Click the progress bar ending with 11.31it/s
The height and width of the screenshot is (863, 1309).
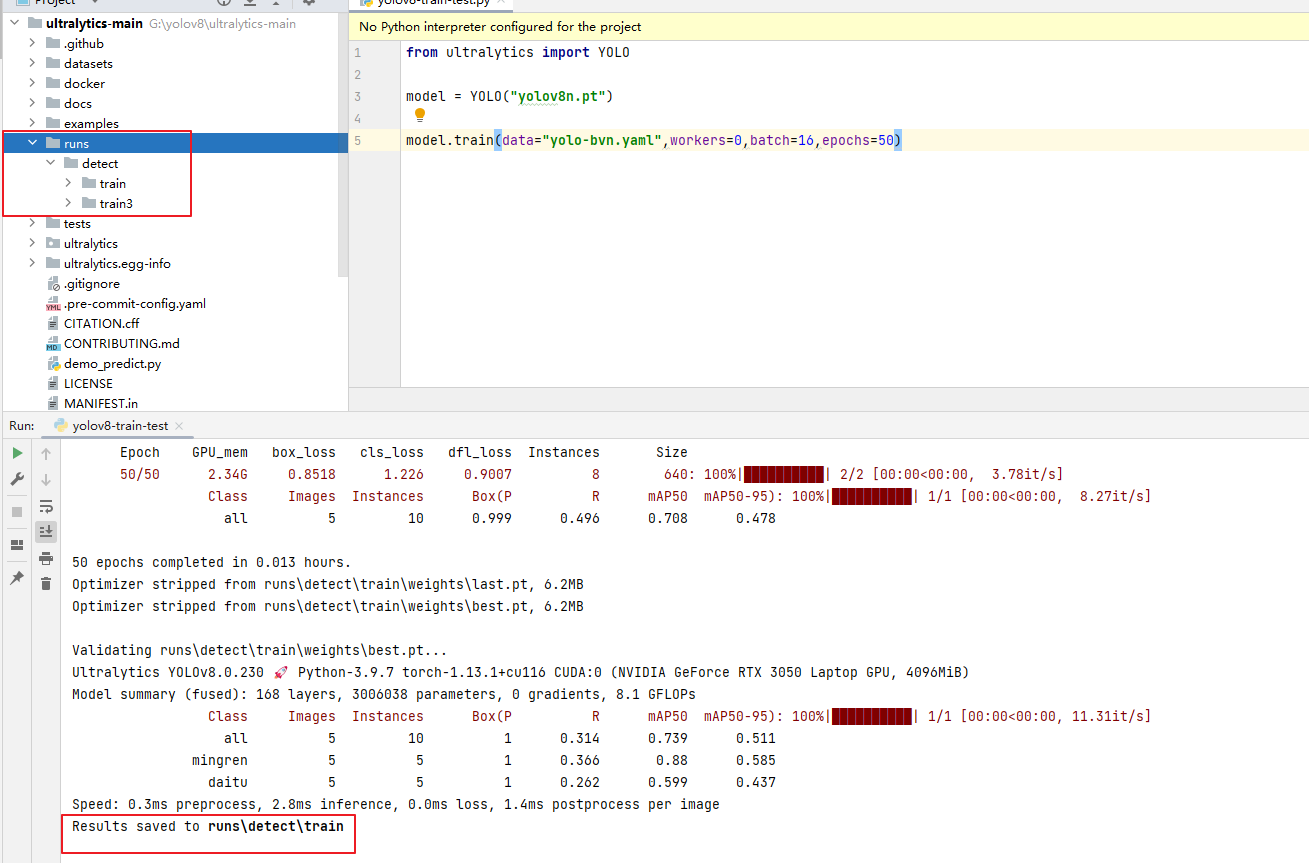pyautogui.click(x=872, y=716)
